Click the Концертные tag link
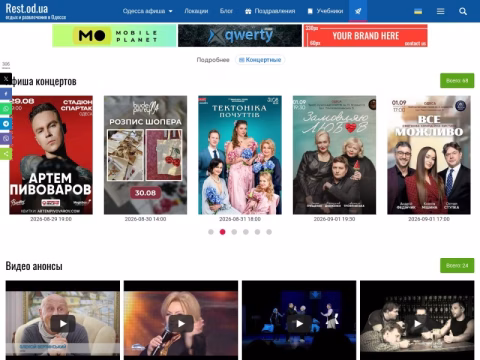The height and width of the screenshot is (360, 480). 260,60
